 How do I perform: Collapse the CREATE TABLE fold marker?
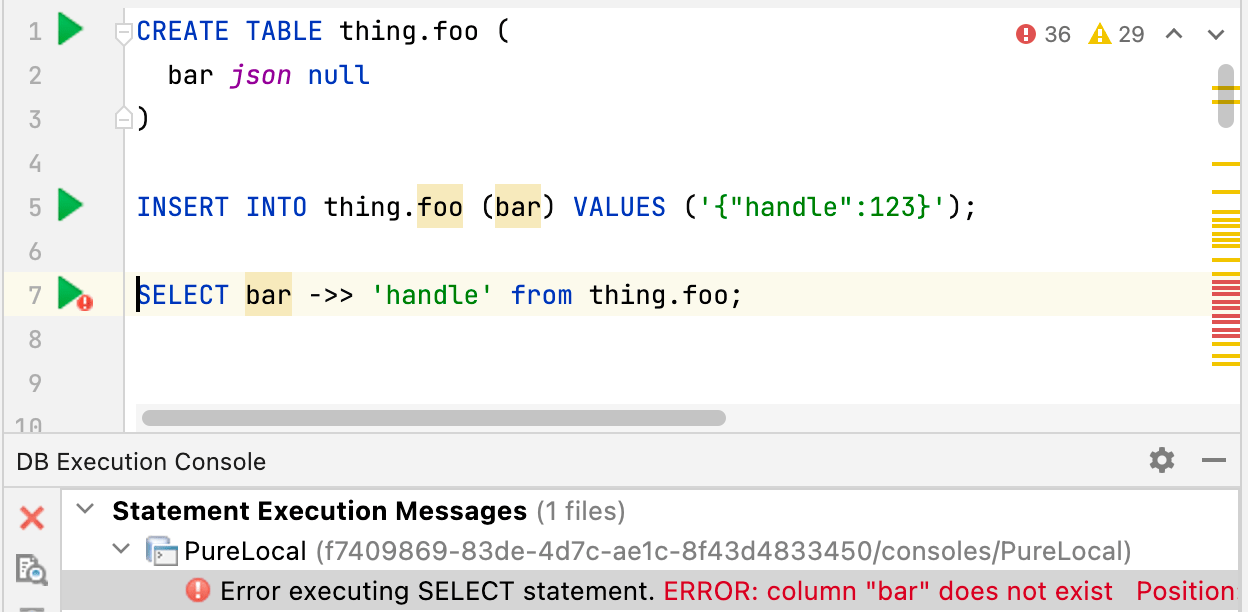point(123,33)
